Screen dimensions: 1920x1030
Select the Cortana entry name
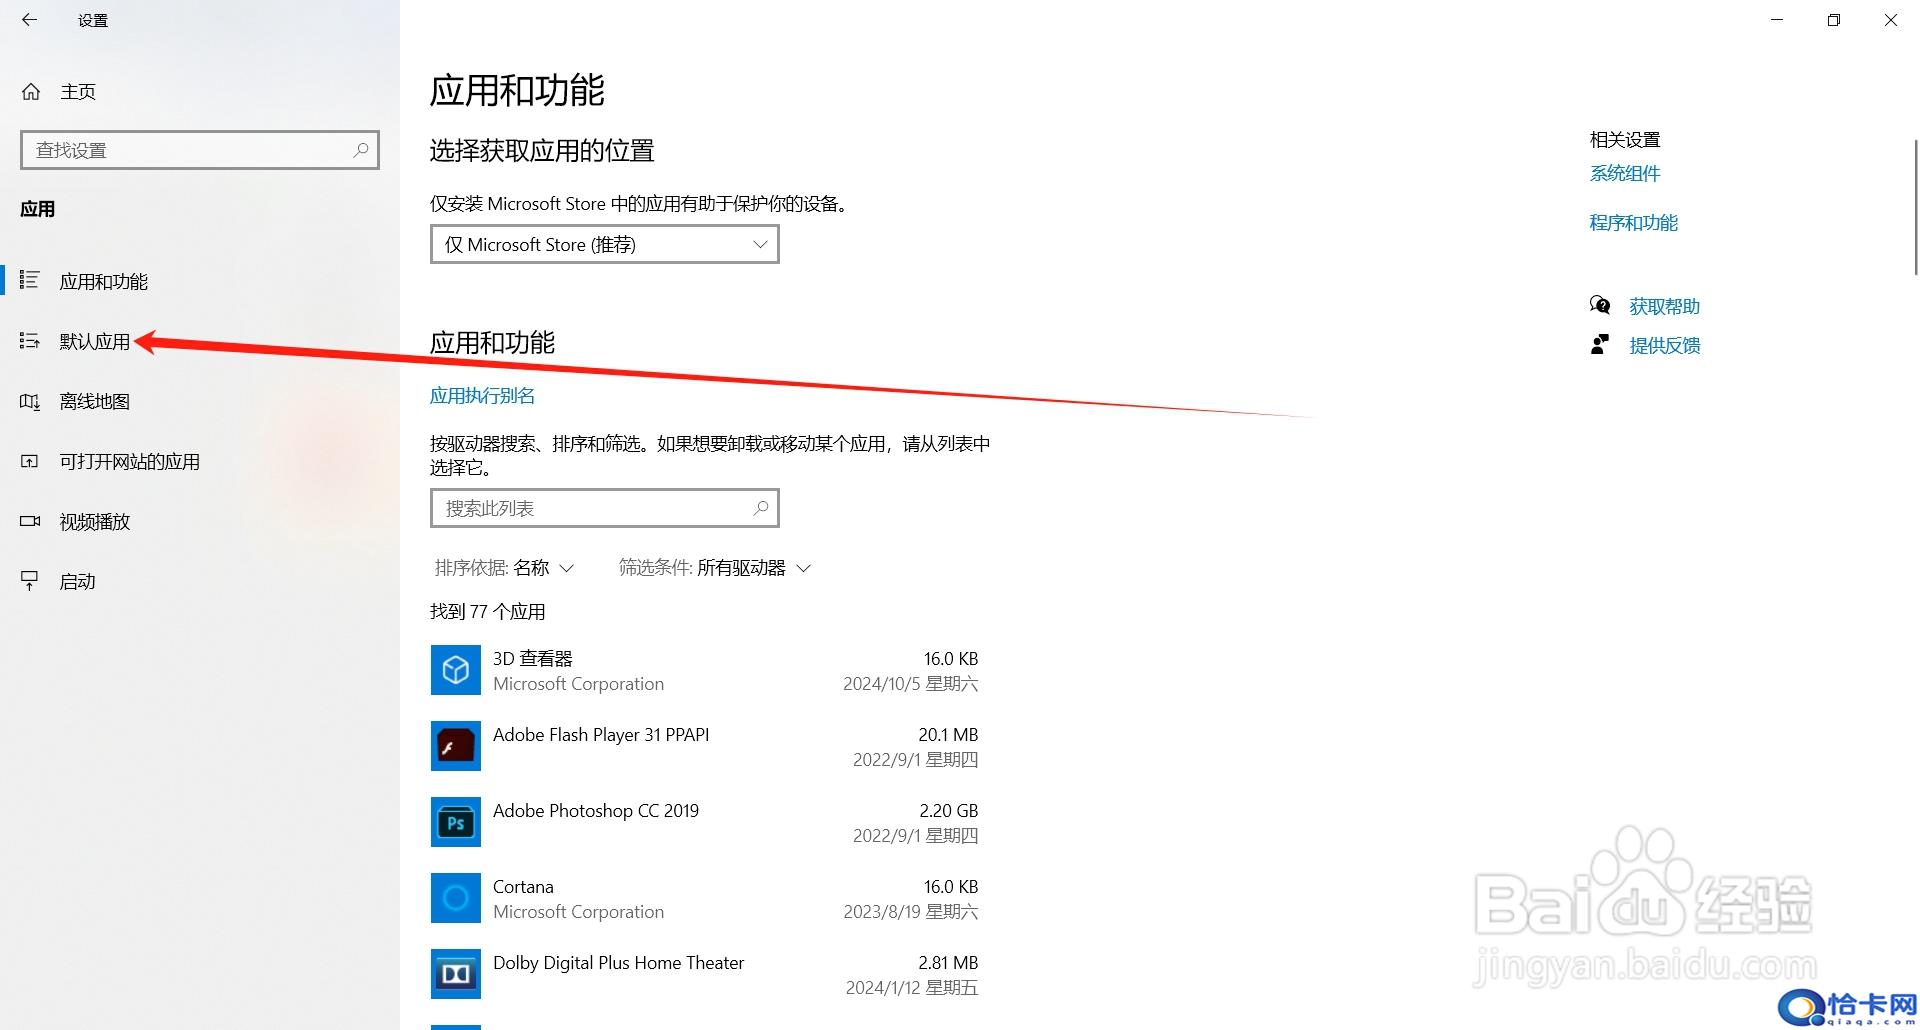pyautogui.click(x=523, y=887)
